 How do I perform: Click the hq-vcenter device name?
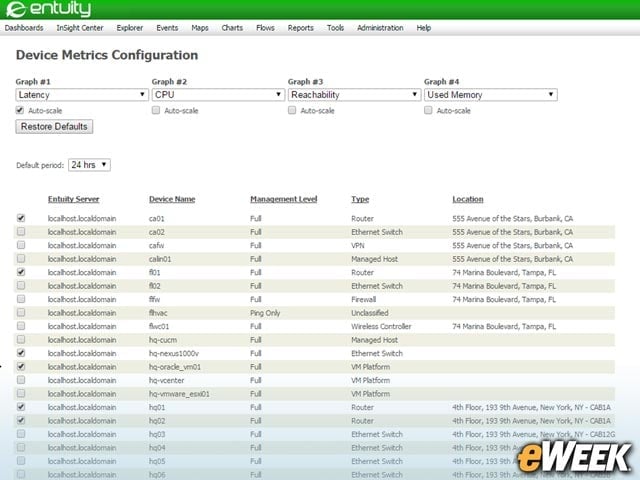point(167,380)
